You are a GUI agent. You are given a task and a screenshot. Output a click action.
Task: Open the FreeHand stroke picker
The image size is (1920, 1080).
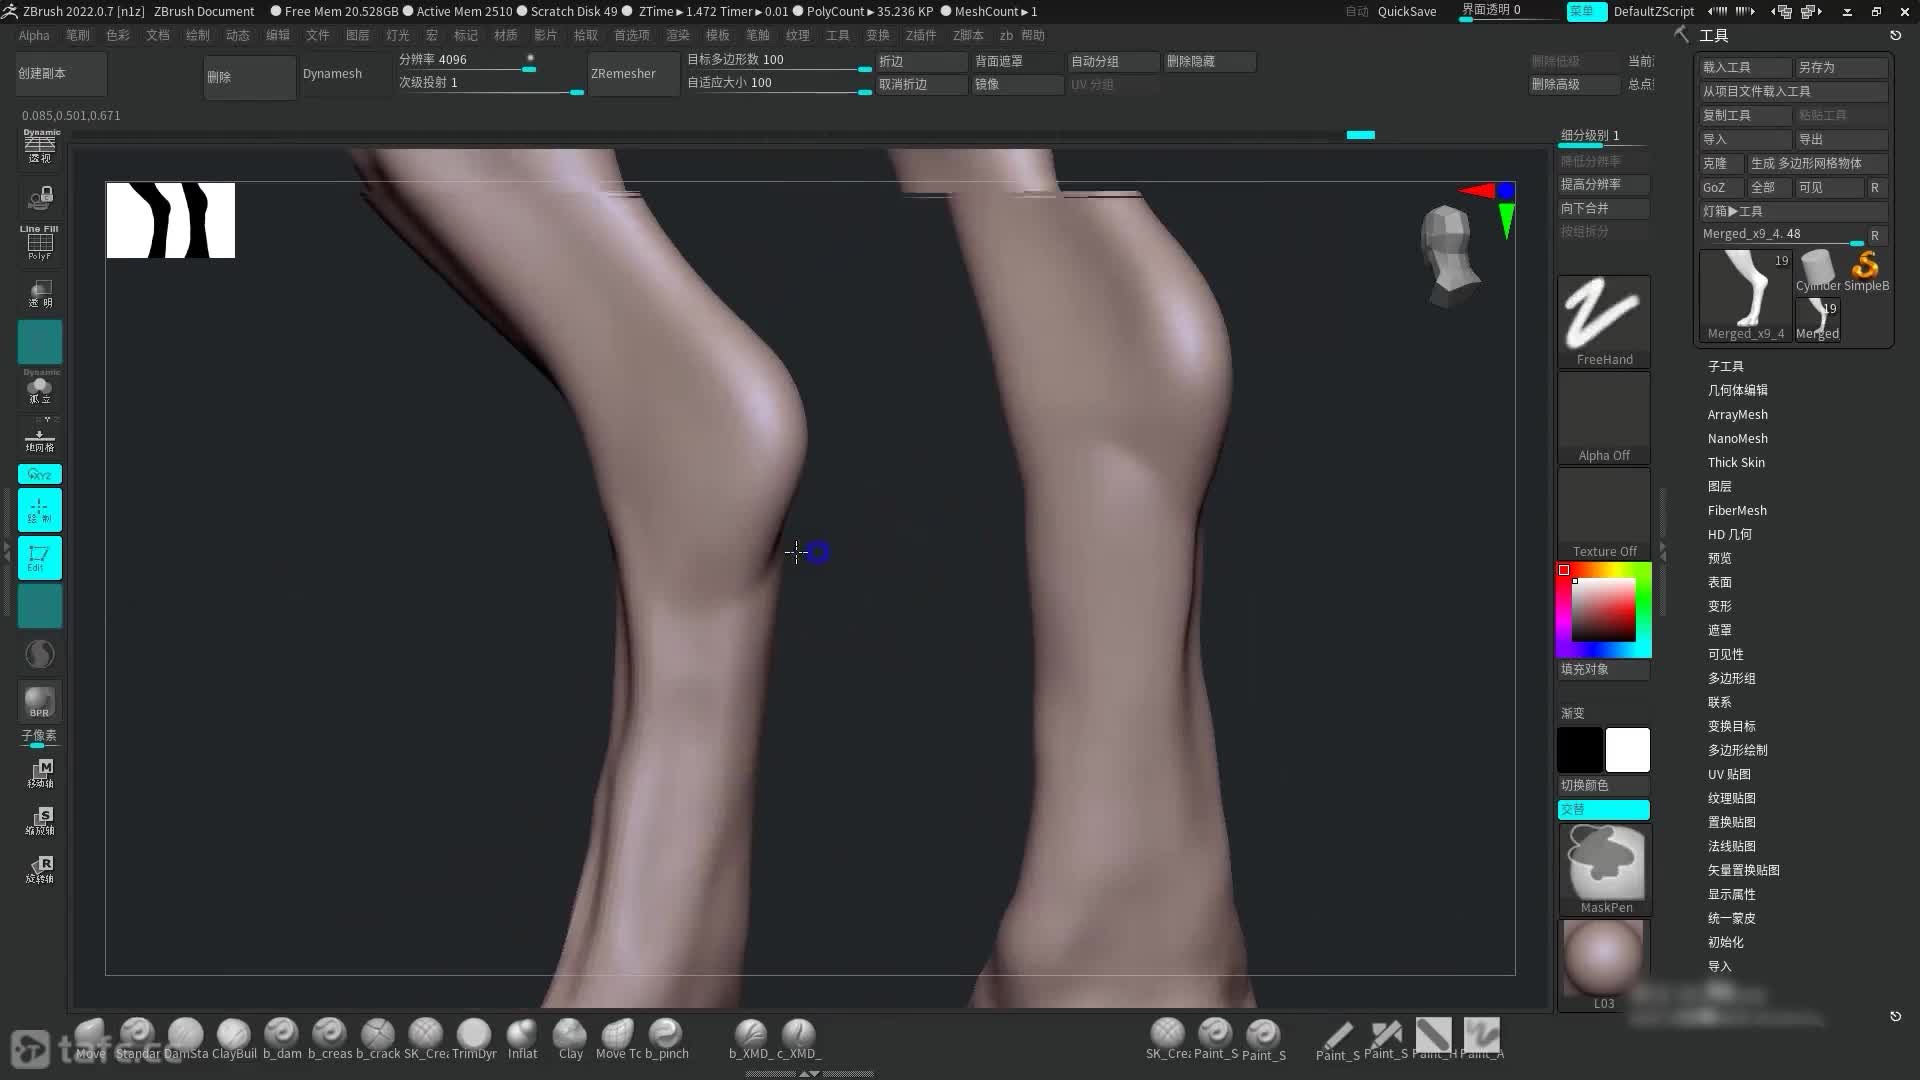pos(1604,320)
